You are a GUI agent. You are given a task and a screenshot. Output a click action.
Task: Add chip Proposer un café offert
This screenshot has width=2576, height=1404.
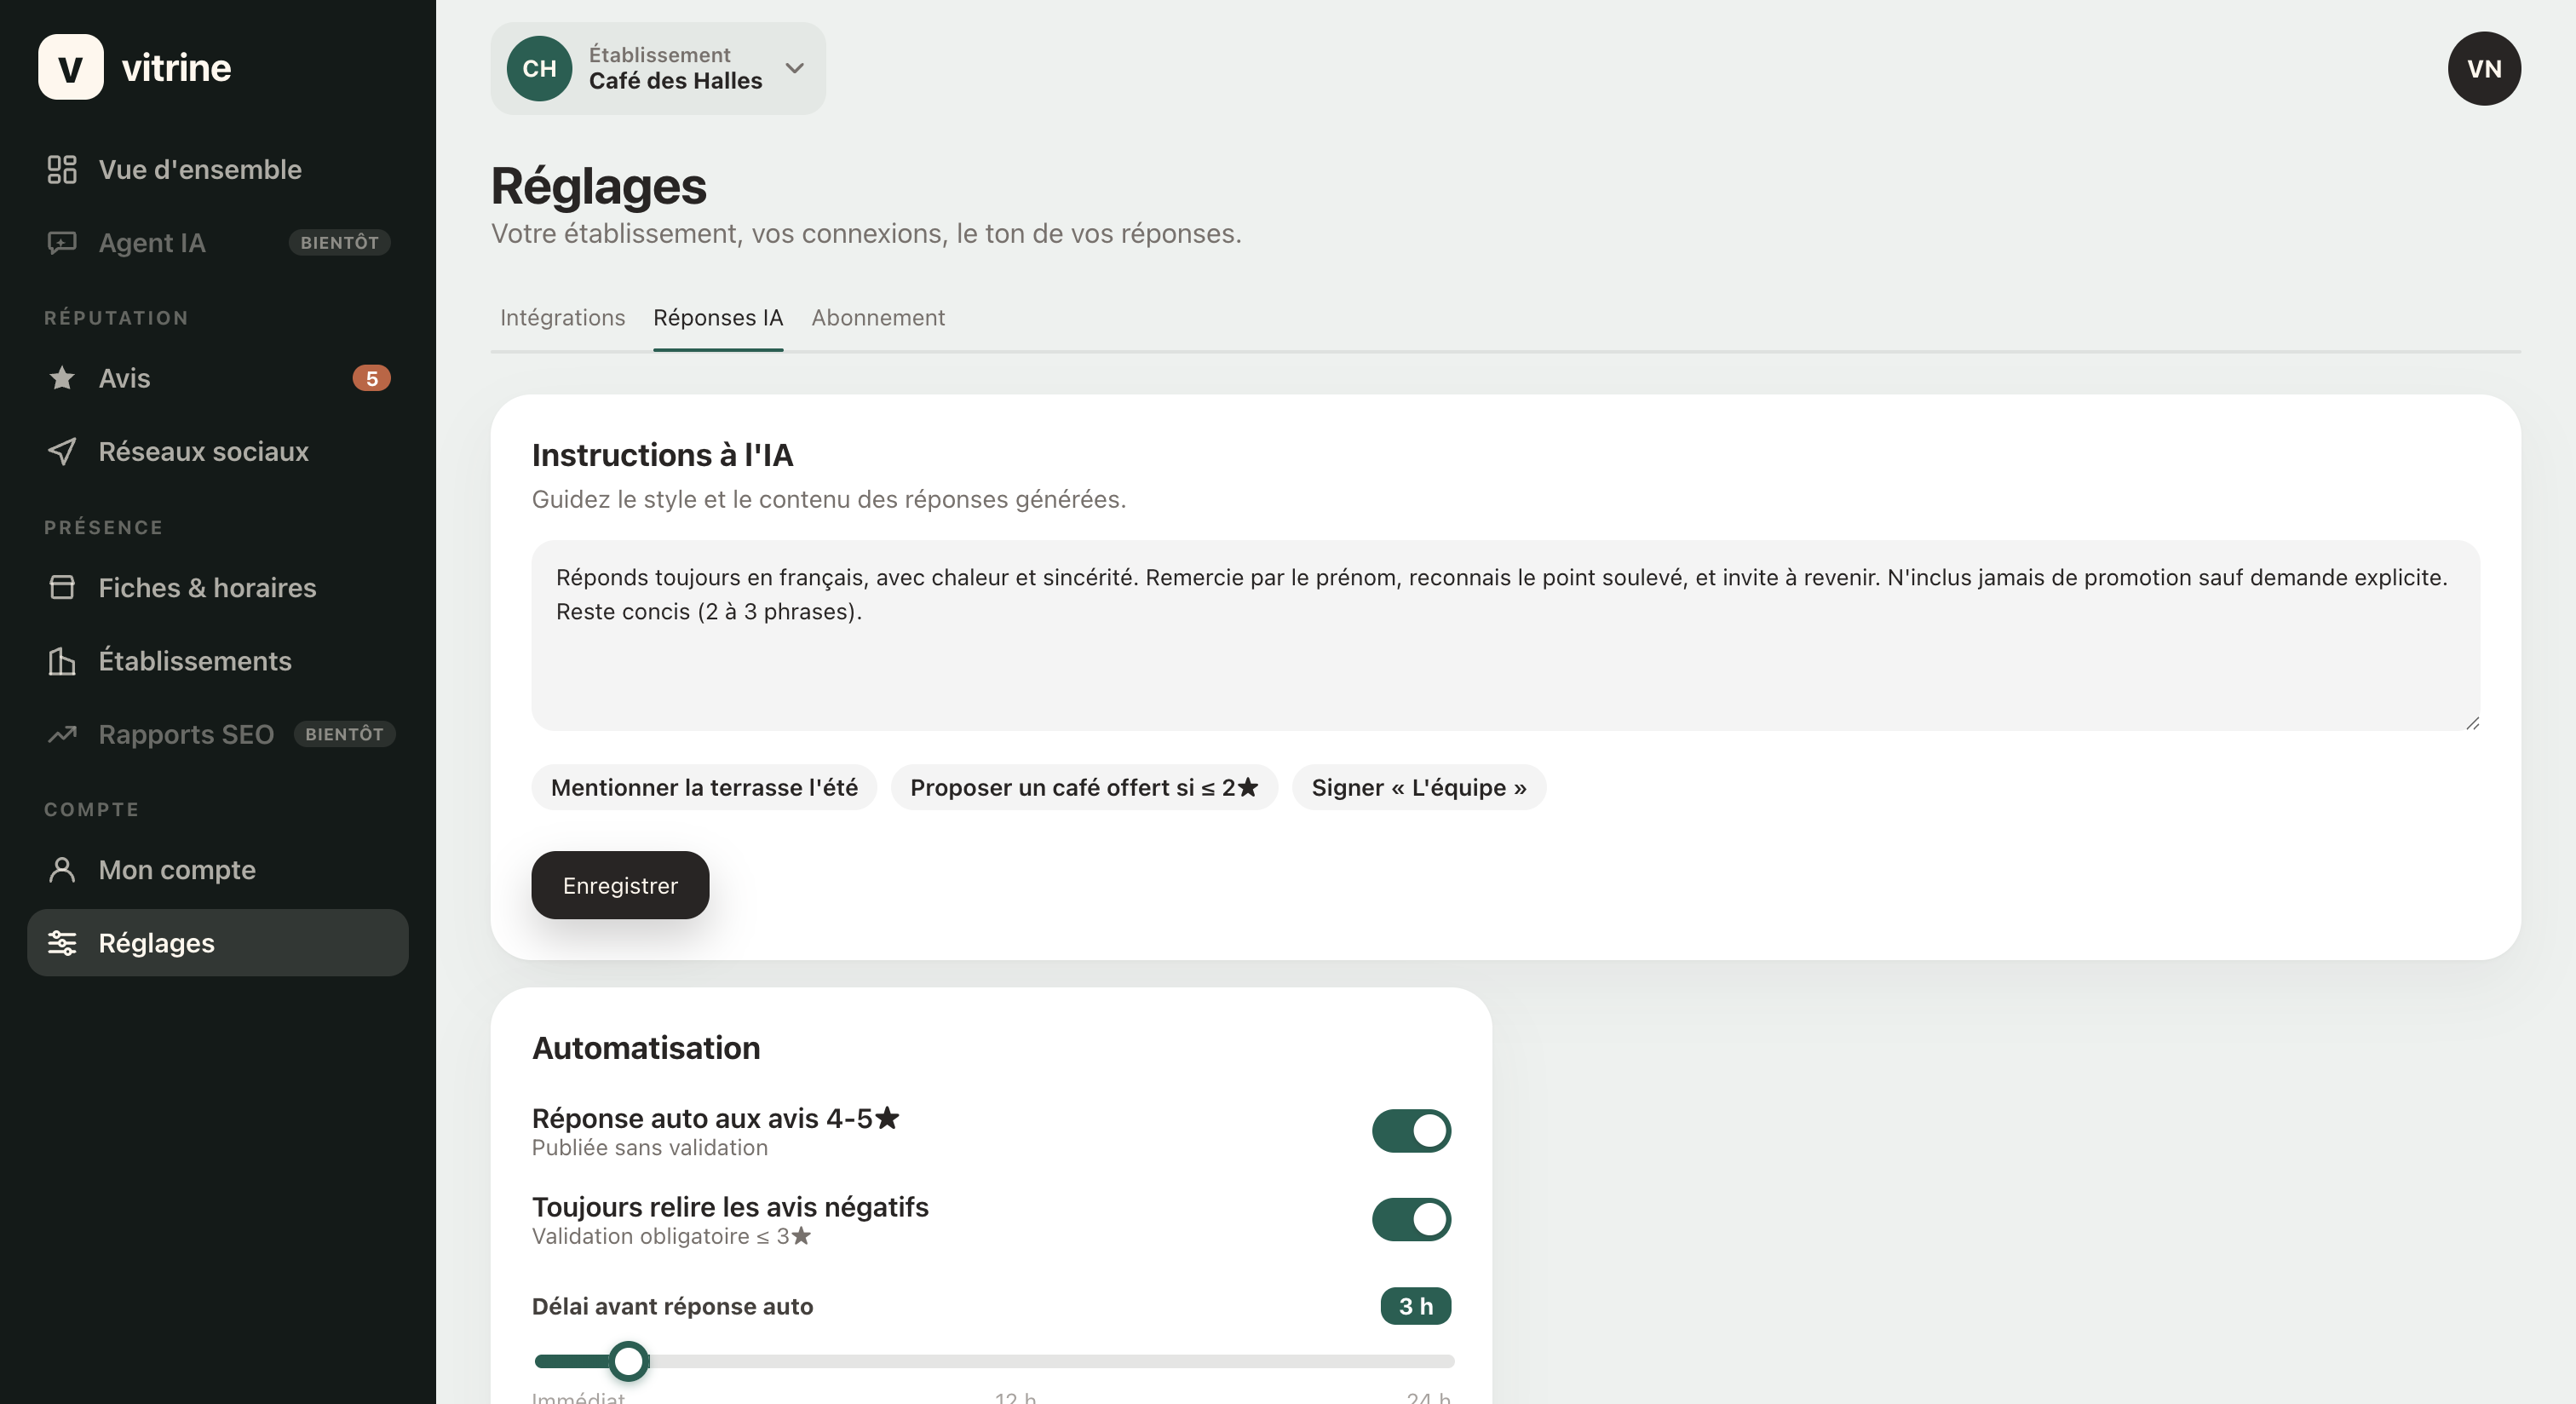pos(1084,787)
